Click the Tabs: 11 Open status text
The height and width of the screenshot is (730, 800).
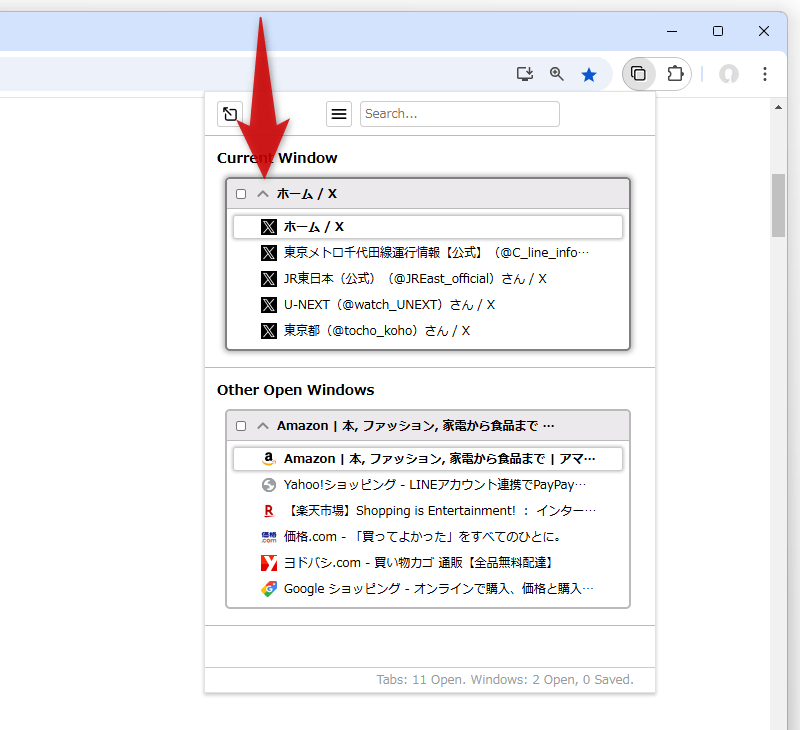[x=505, y=679]
